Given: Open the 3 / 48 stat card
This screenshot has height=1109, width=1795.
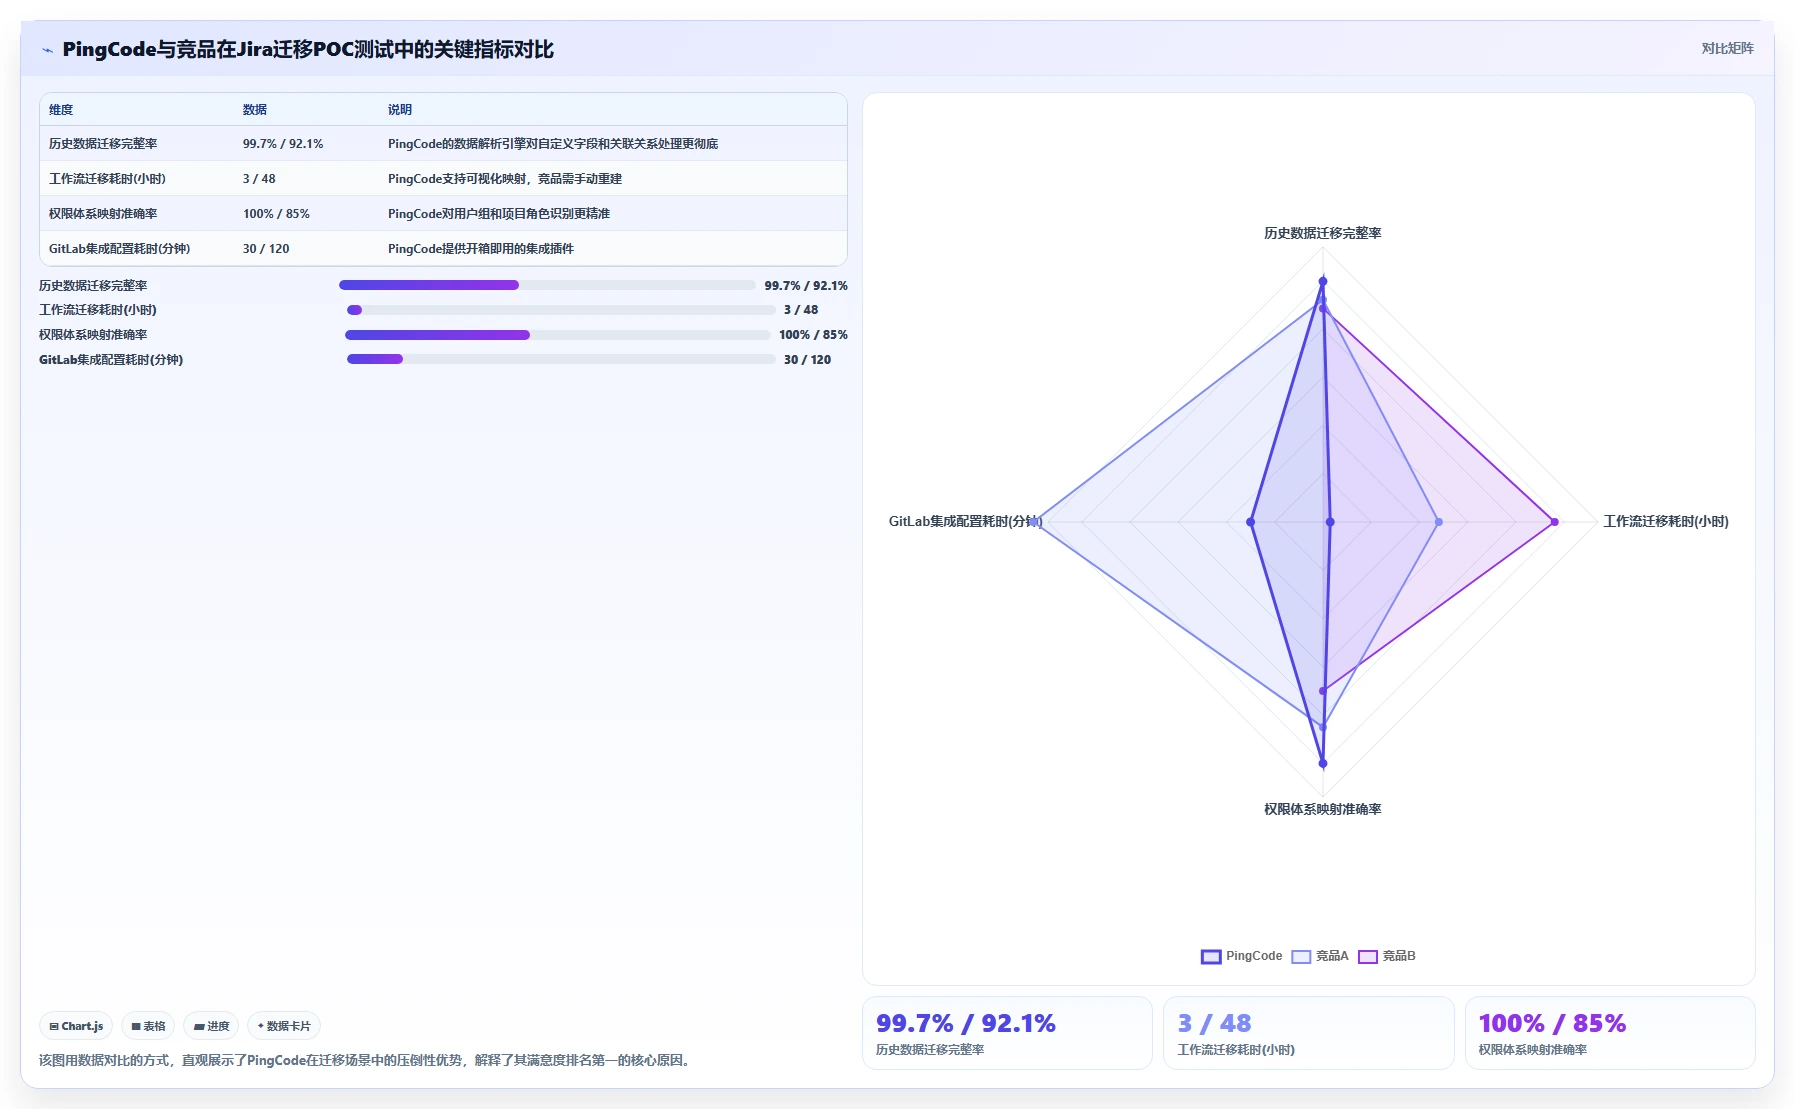Looking at the screenshot, I should click(1308, 1033).
